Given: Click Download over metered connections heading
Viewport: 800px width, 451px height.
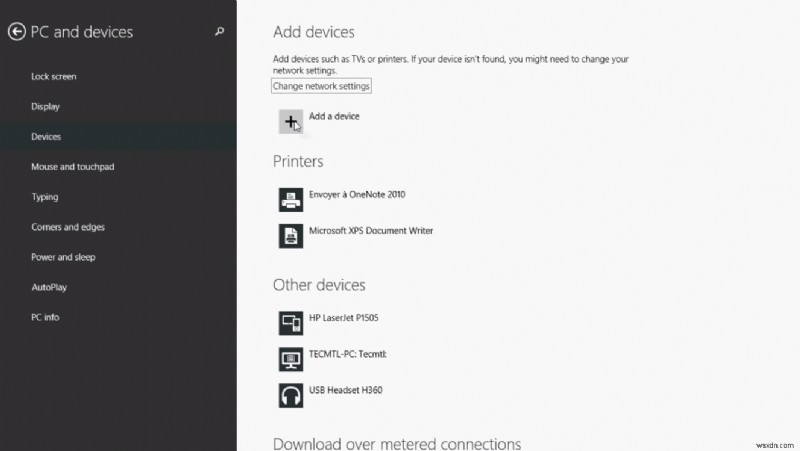Looking at the screenshot, I should click(x=397, y=443).
